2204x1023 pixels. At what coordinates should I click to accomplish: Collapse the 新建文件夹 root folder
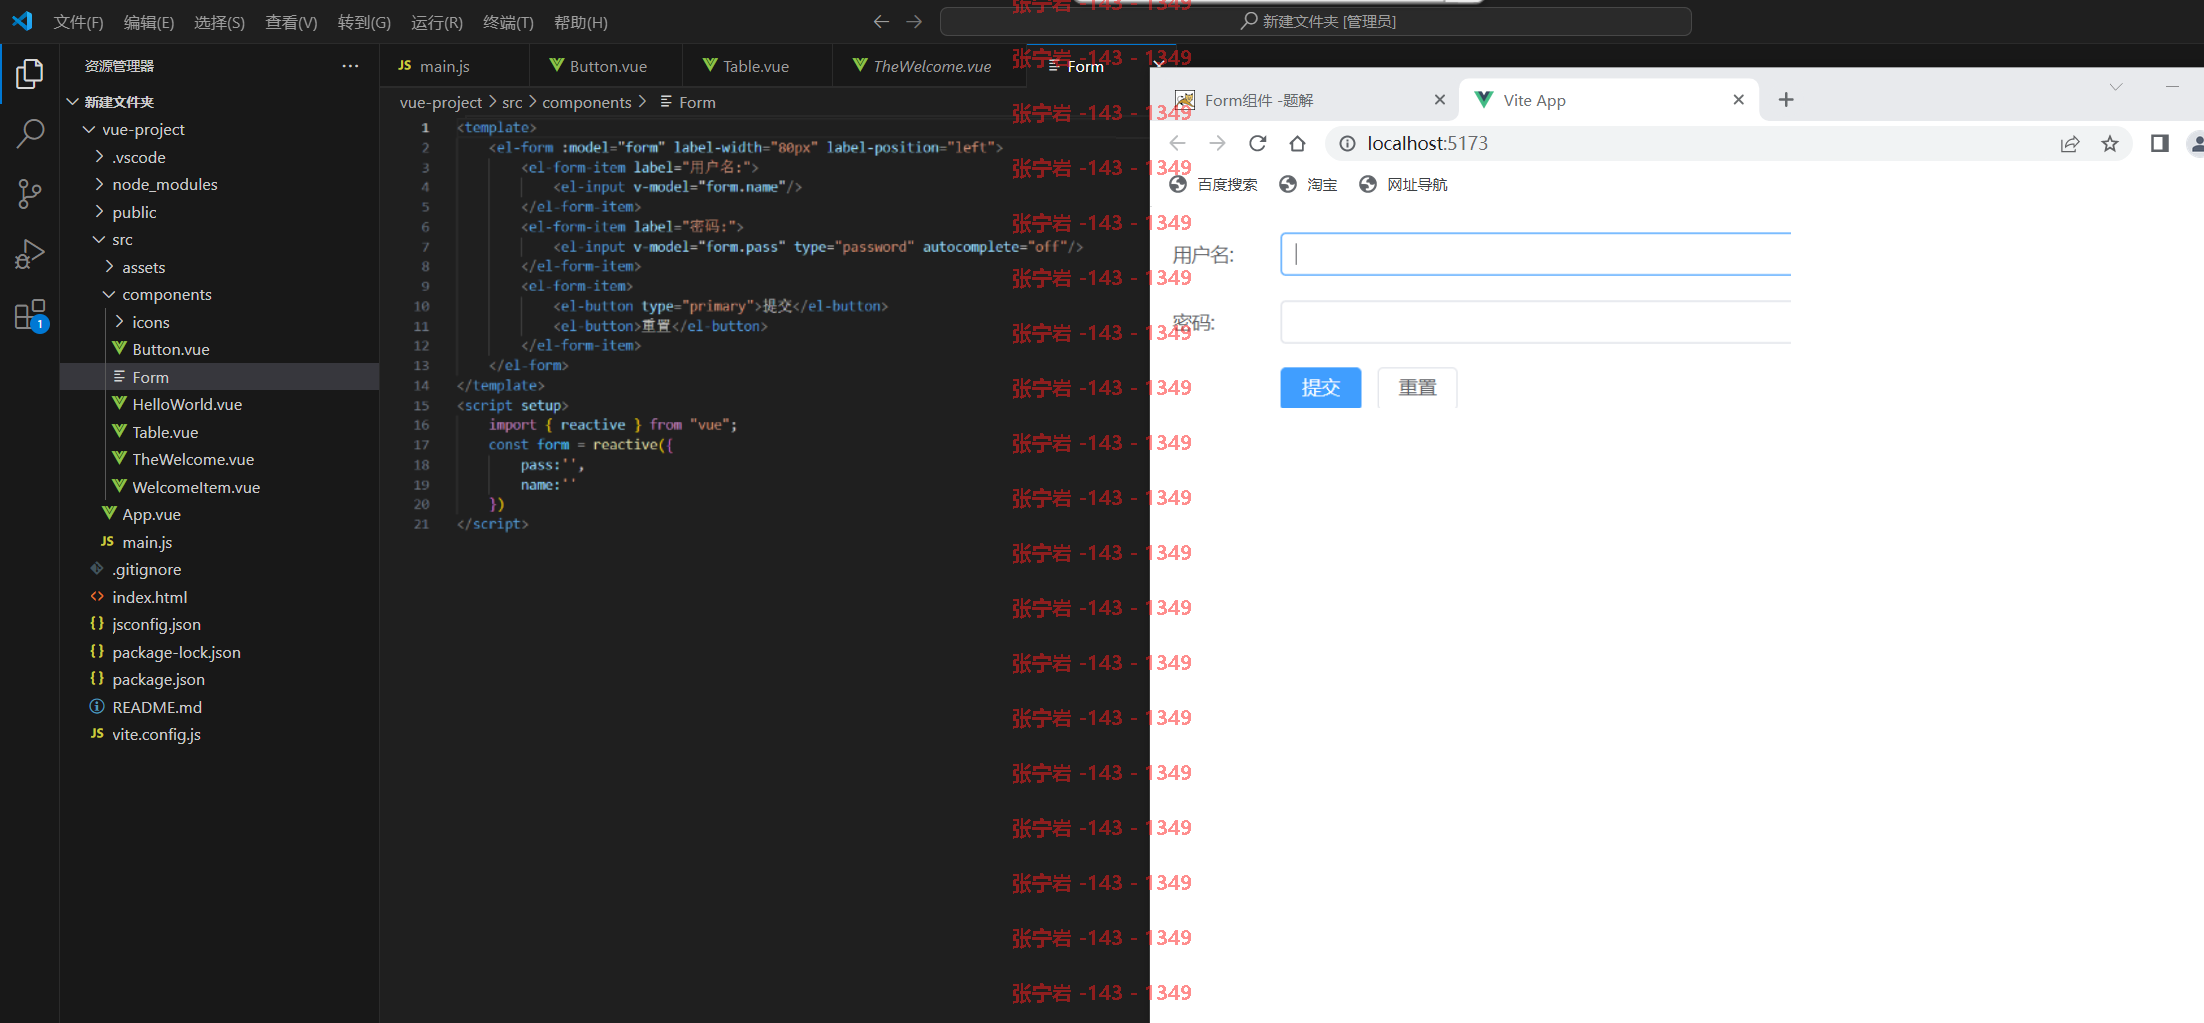[73, 102]
